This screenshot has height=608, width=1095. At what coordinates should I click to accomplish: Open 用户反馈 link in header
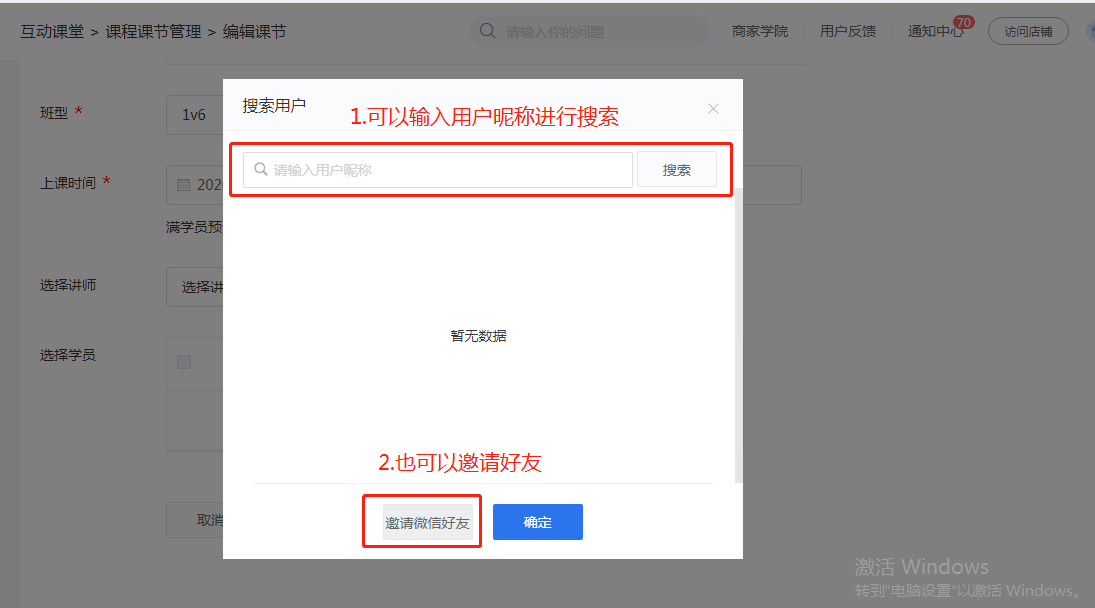tap(848, 31)
